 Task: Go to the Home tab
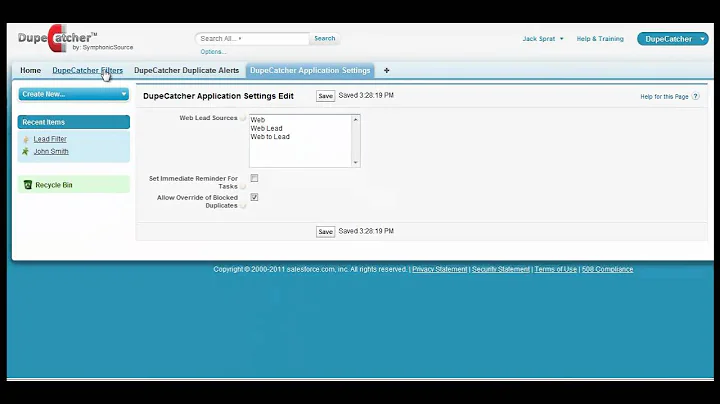(30, 70)
